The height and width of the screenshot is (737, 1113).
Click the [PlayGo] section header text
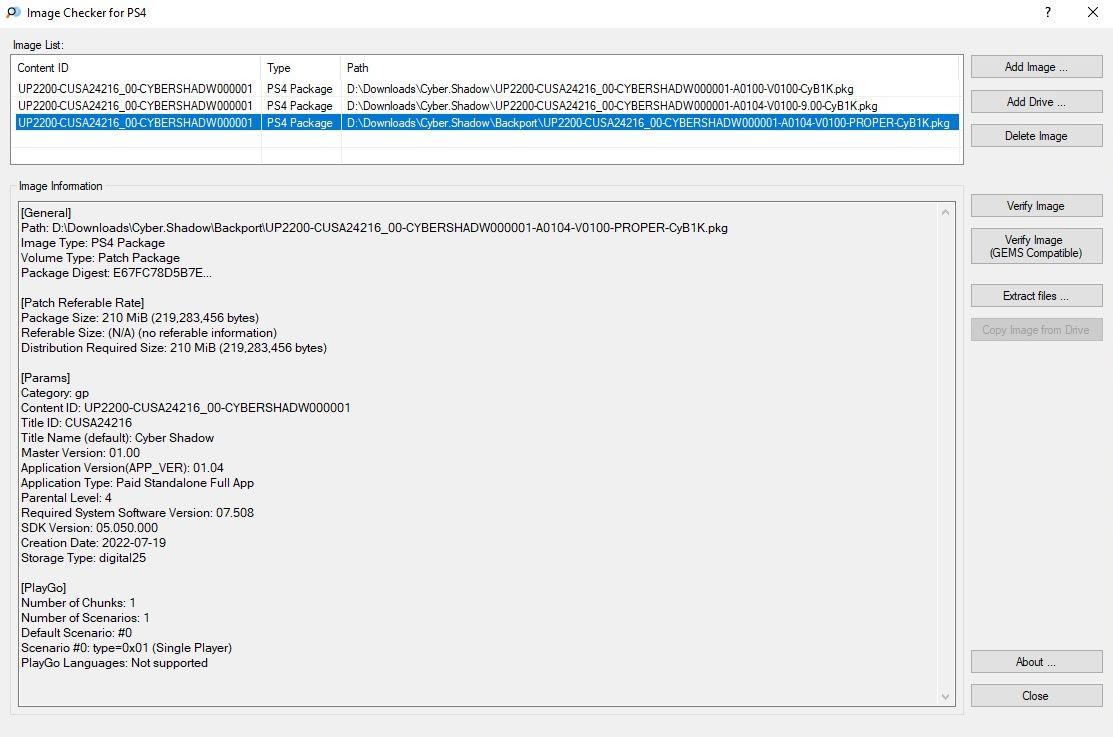43,588
